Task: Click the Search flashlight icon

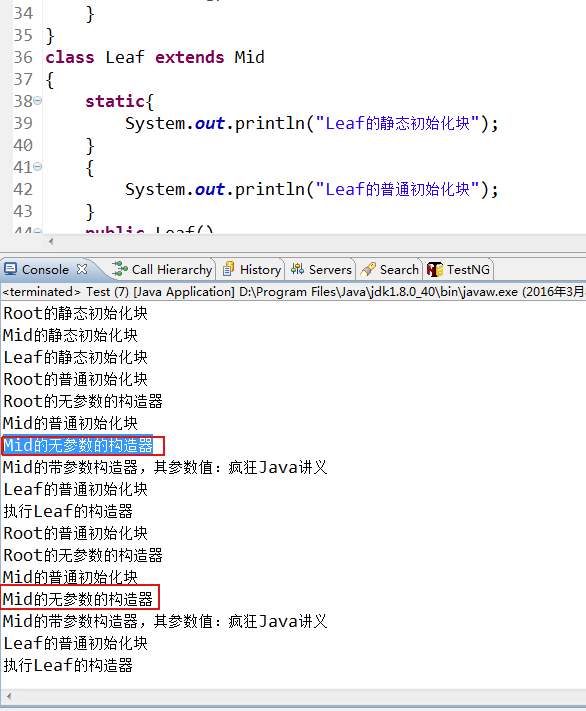Action: (368, 269)
